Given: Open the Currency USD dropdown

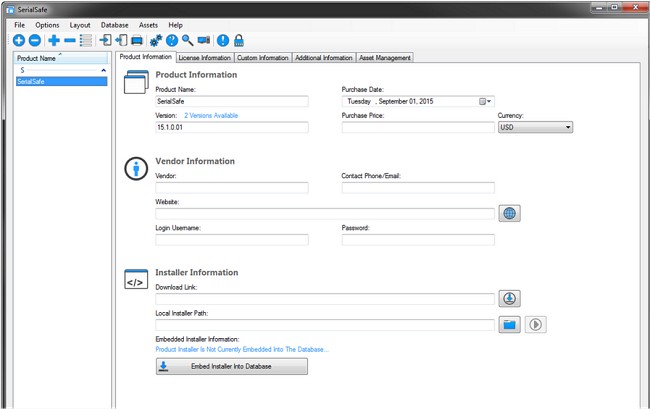Looking at the screenshot, I should pos(535,127).
